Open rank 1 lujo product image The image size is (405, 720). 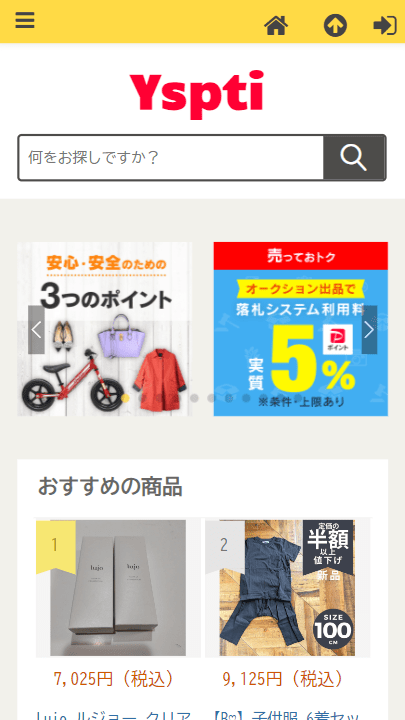point(118,588)
